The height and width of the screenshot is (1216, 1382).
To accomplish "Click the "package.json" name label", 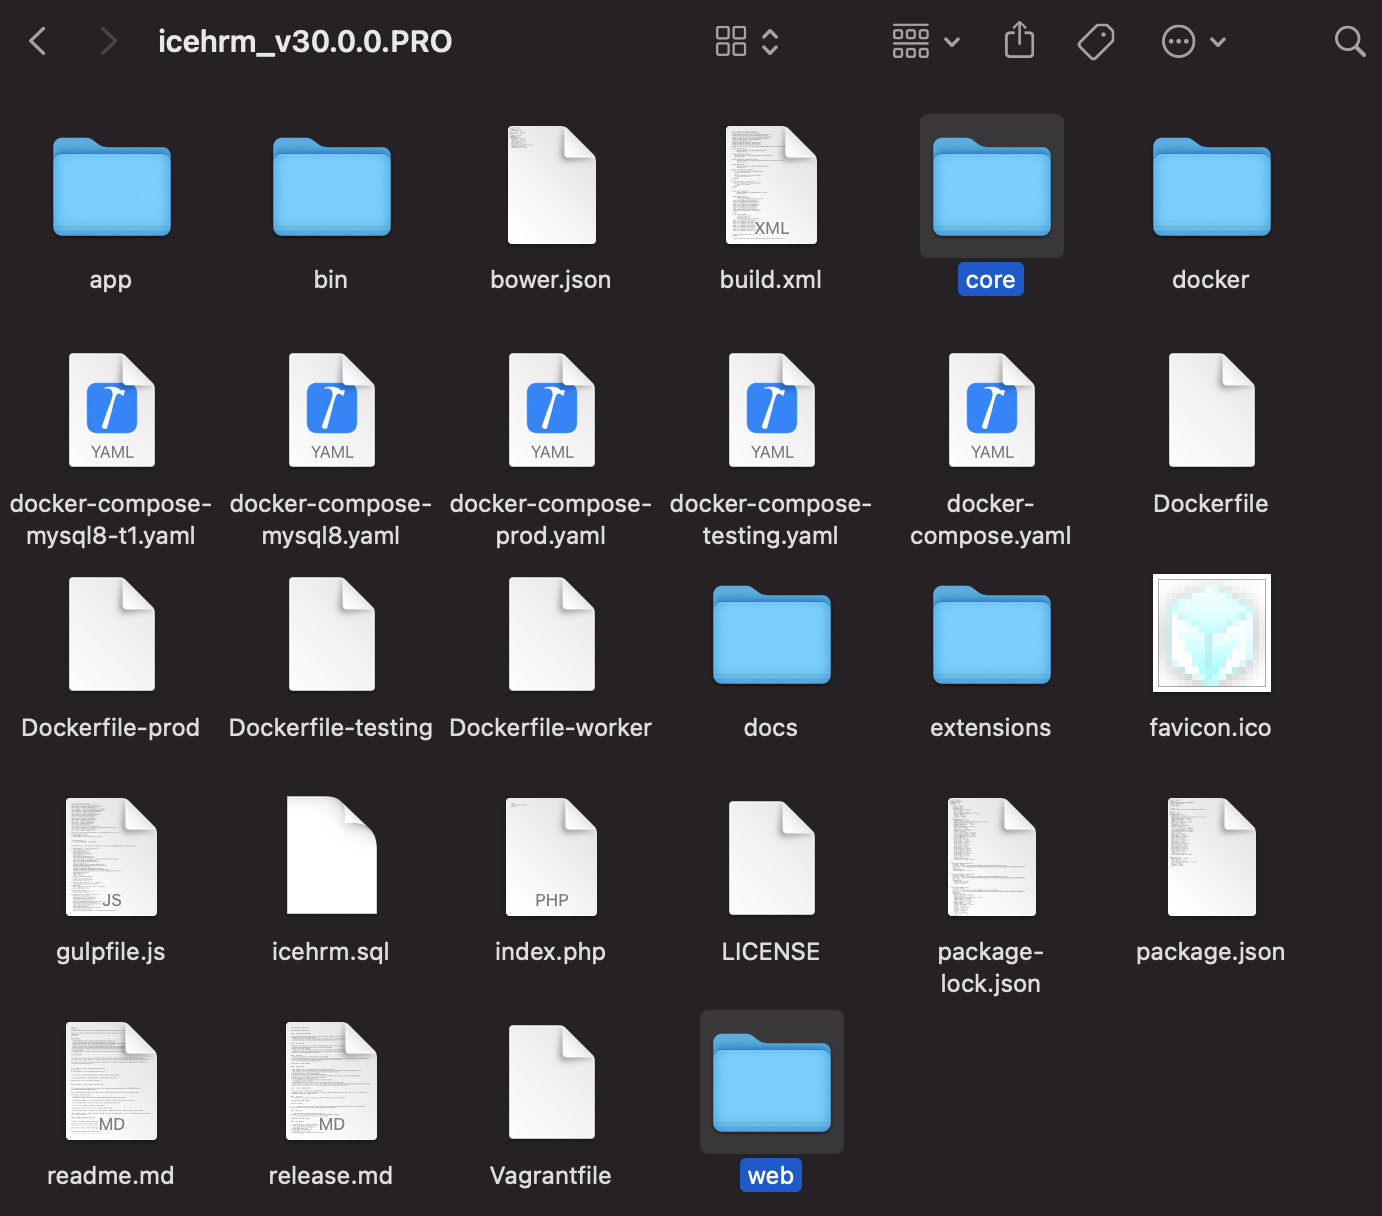I will coord(1211,952).
